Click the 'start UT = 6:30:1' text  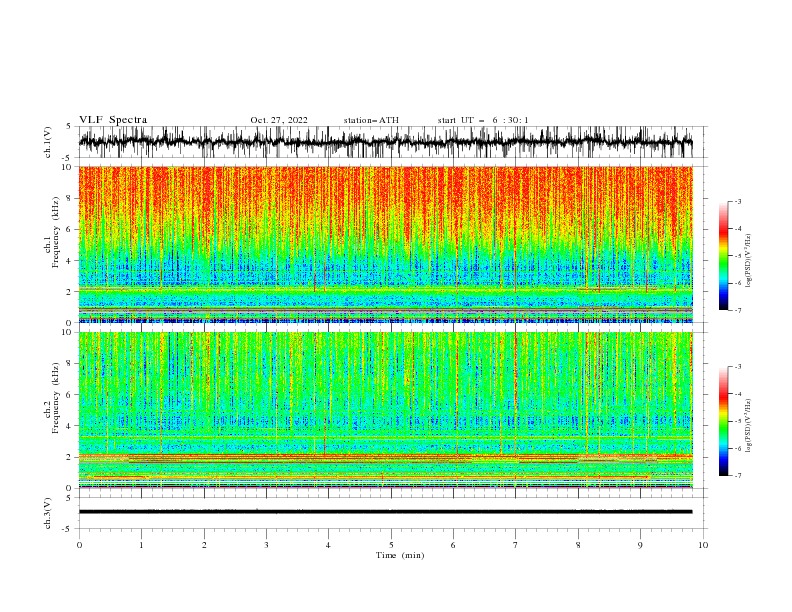point(483,120)
